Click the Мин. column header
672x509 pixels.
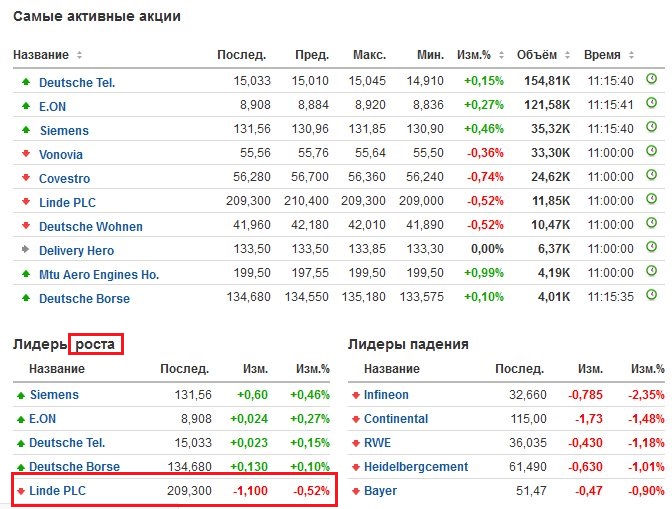[x=430, y=55]
